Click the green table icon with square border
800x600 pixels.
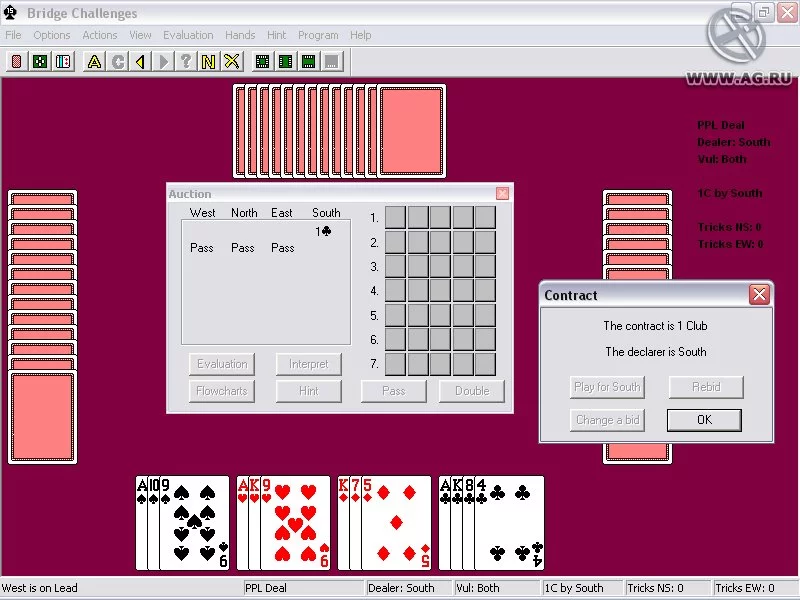[x=262, y=62]
